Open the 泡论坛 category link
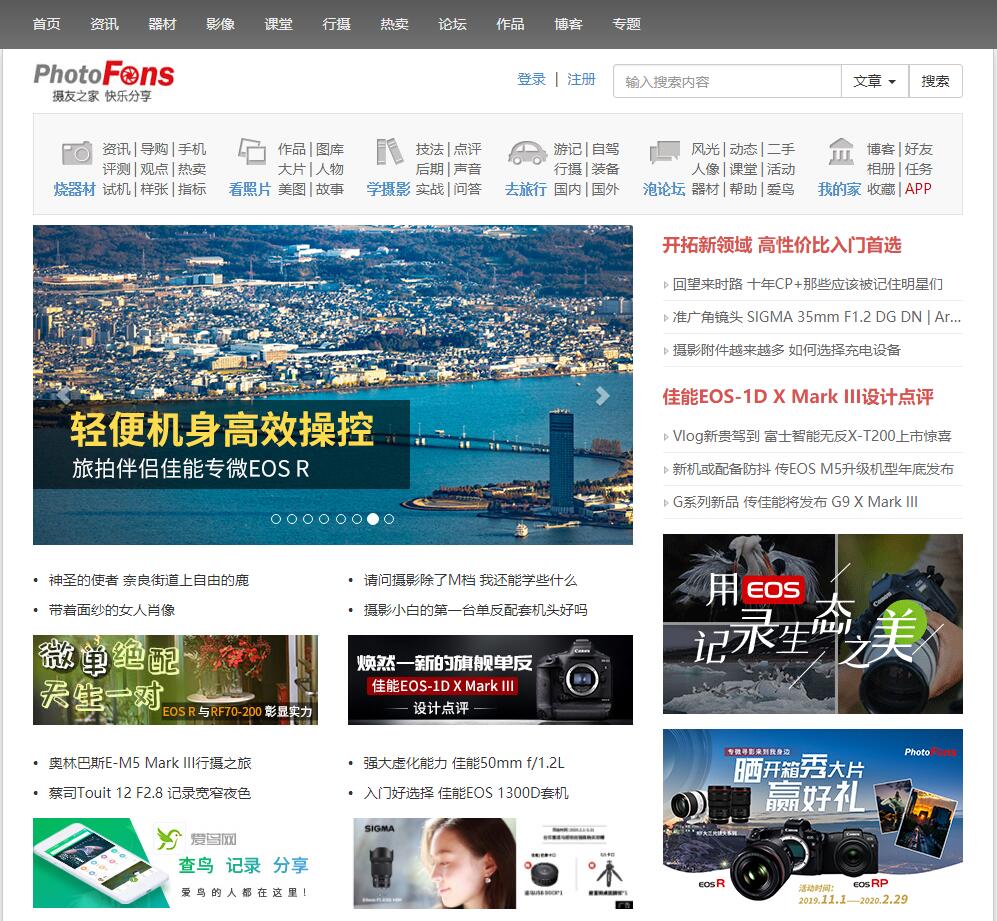Screen dimensions: 997x921 point(664,189)
